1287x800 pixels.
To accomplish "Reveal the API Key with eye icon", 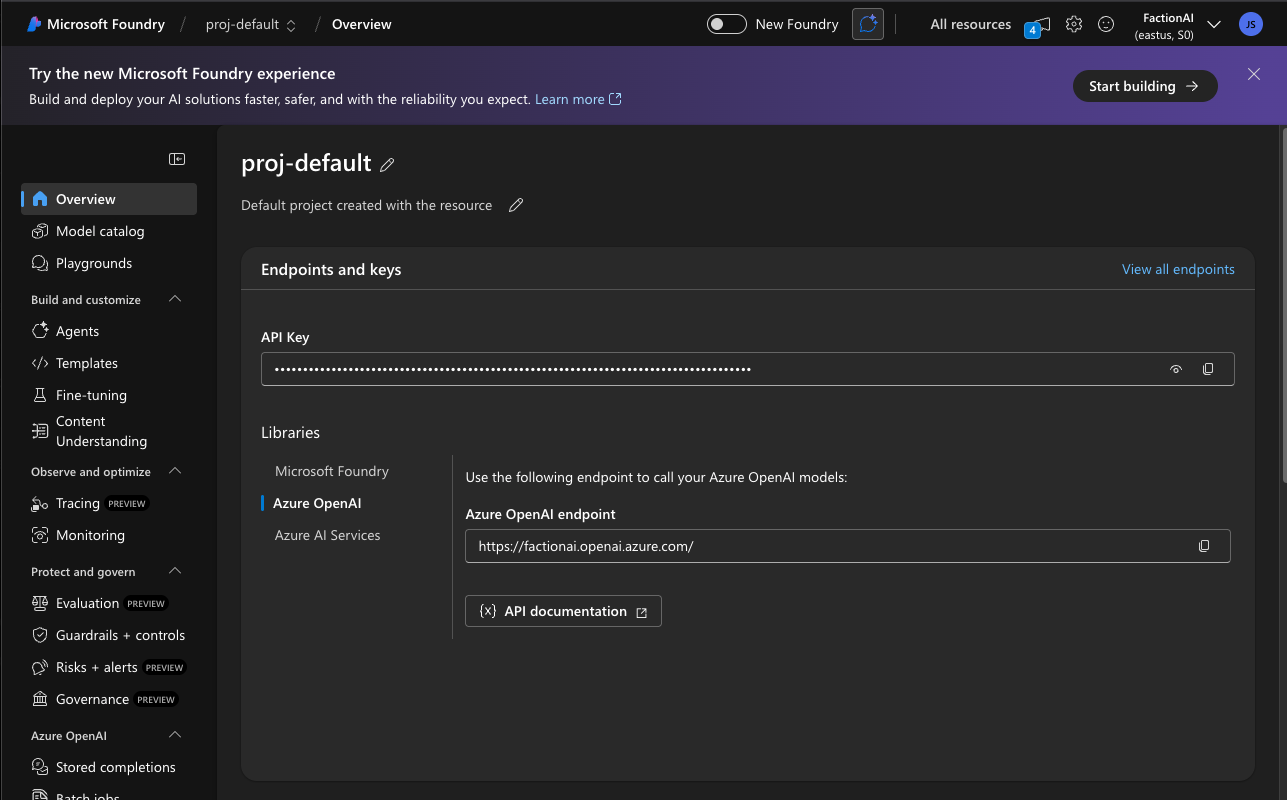I will click(1176, 369).
